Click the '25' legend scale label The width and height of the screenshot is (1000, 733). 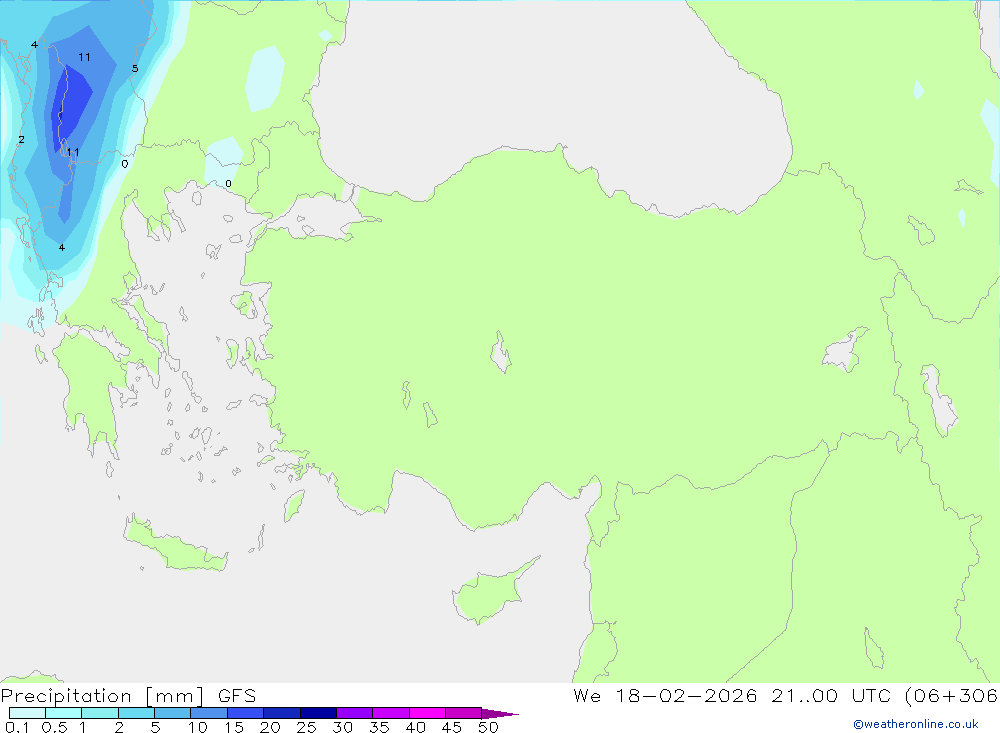pos(307,727)
